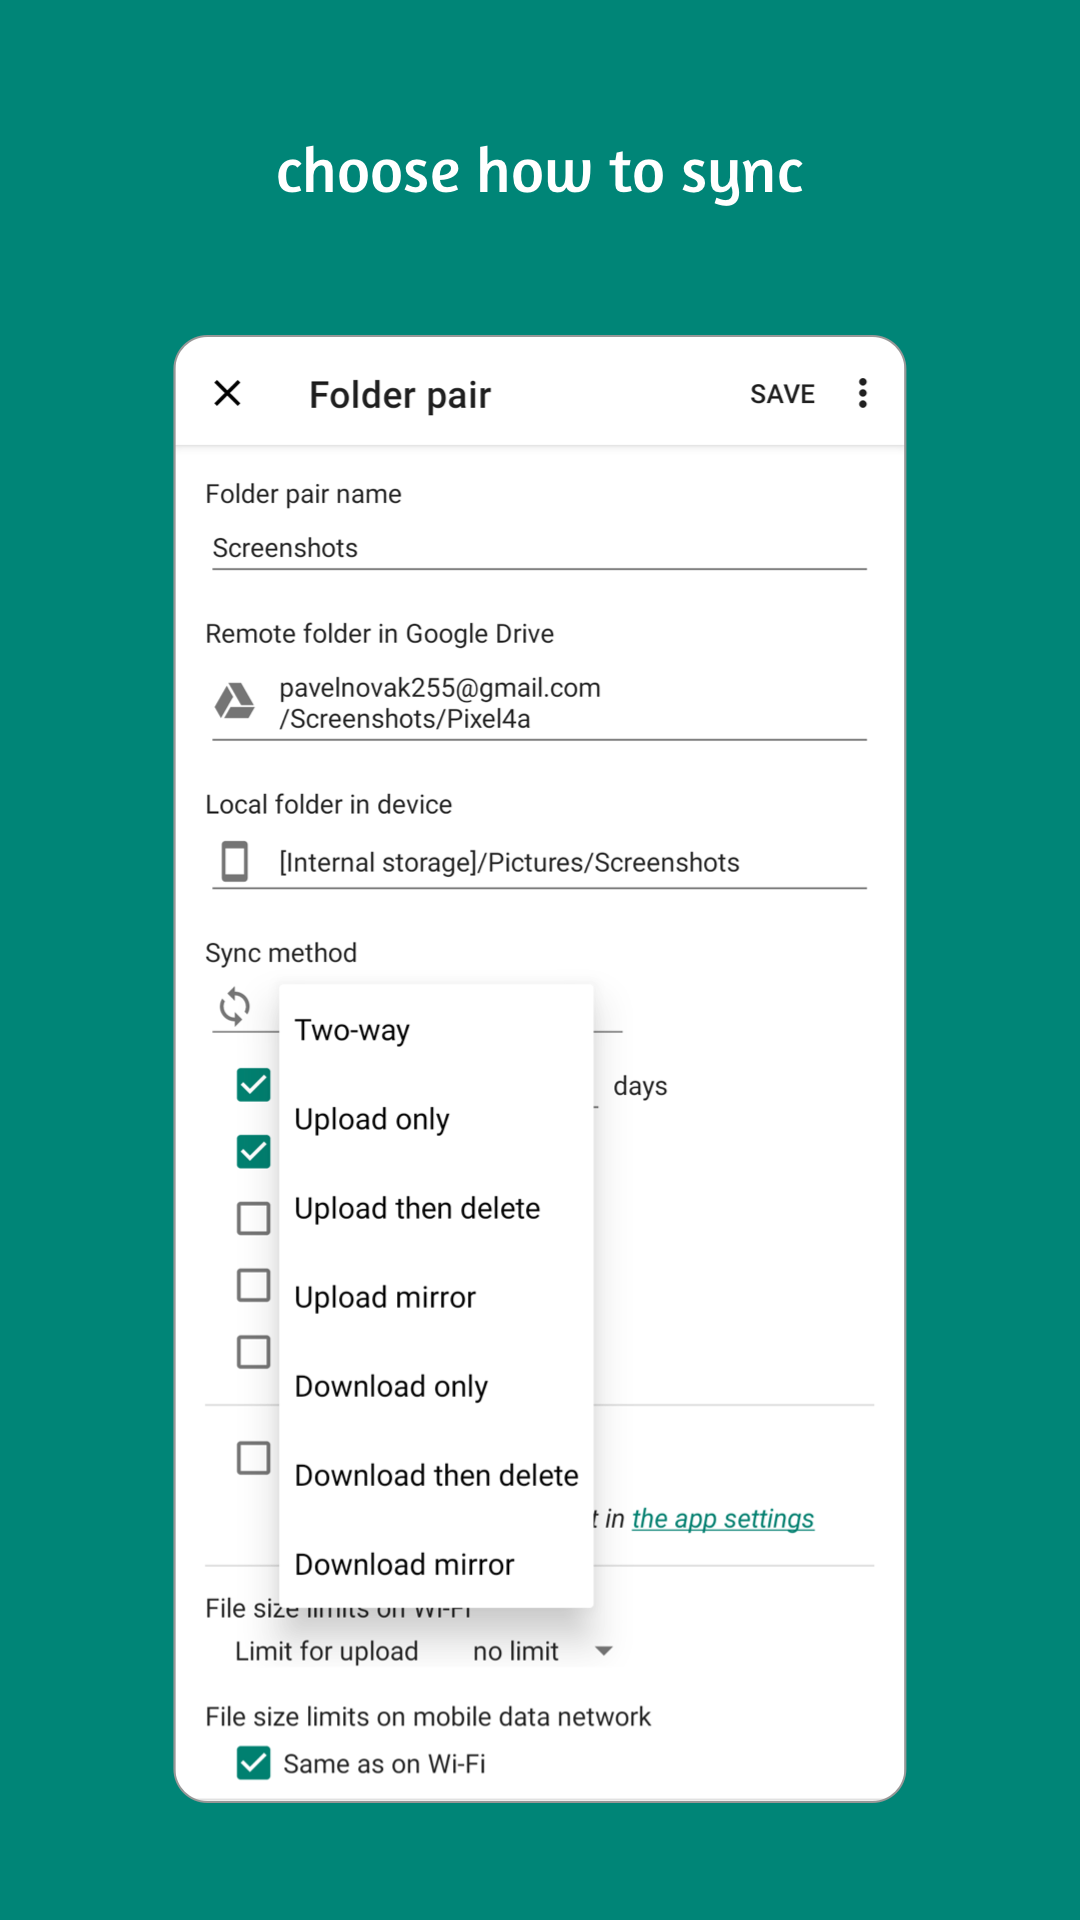Open the app settings link
Image resolution: width=1080 pixels, height=1920 pixels.
point(723,1518)
